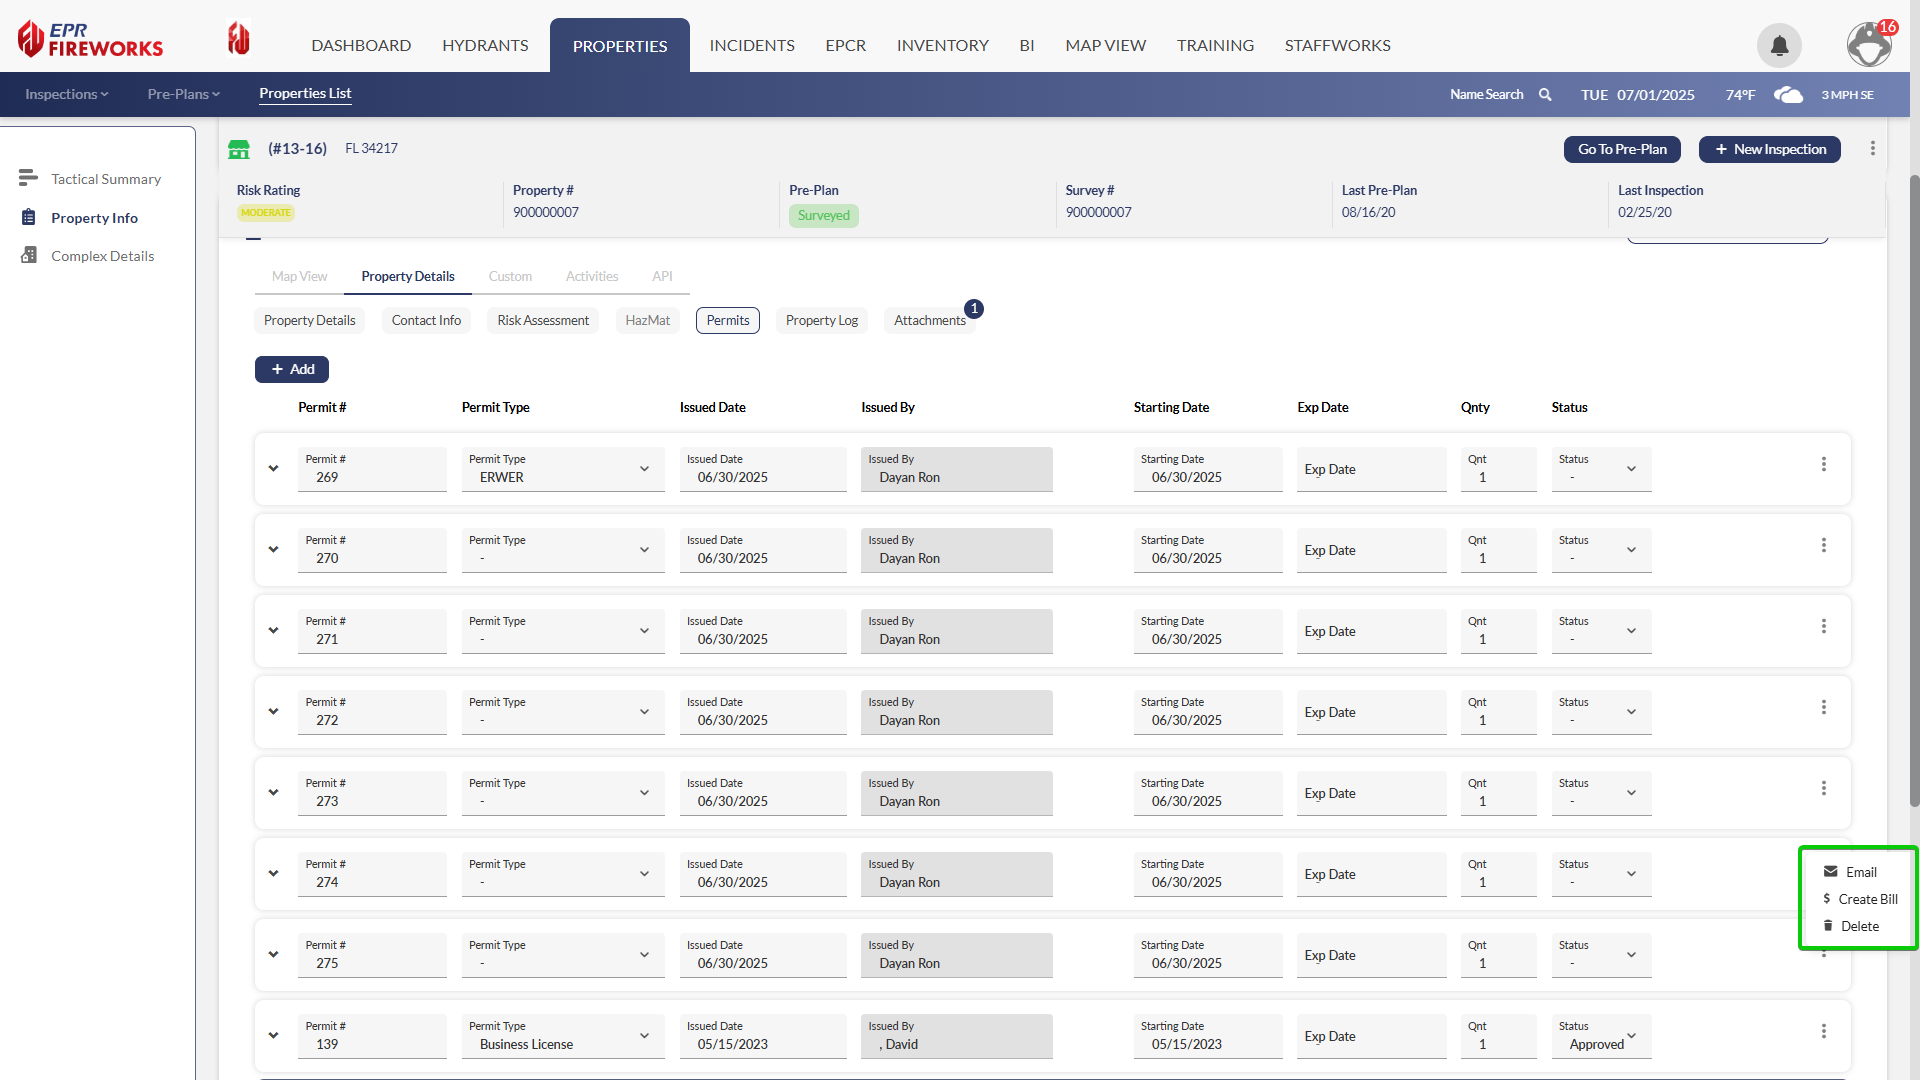Click the vertical page scrollbar
Viewport: 1920px width, 1080px height.
click(1914, 490)
